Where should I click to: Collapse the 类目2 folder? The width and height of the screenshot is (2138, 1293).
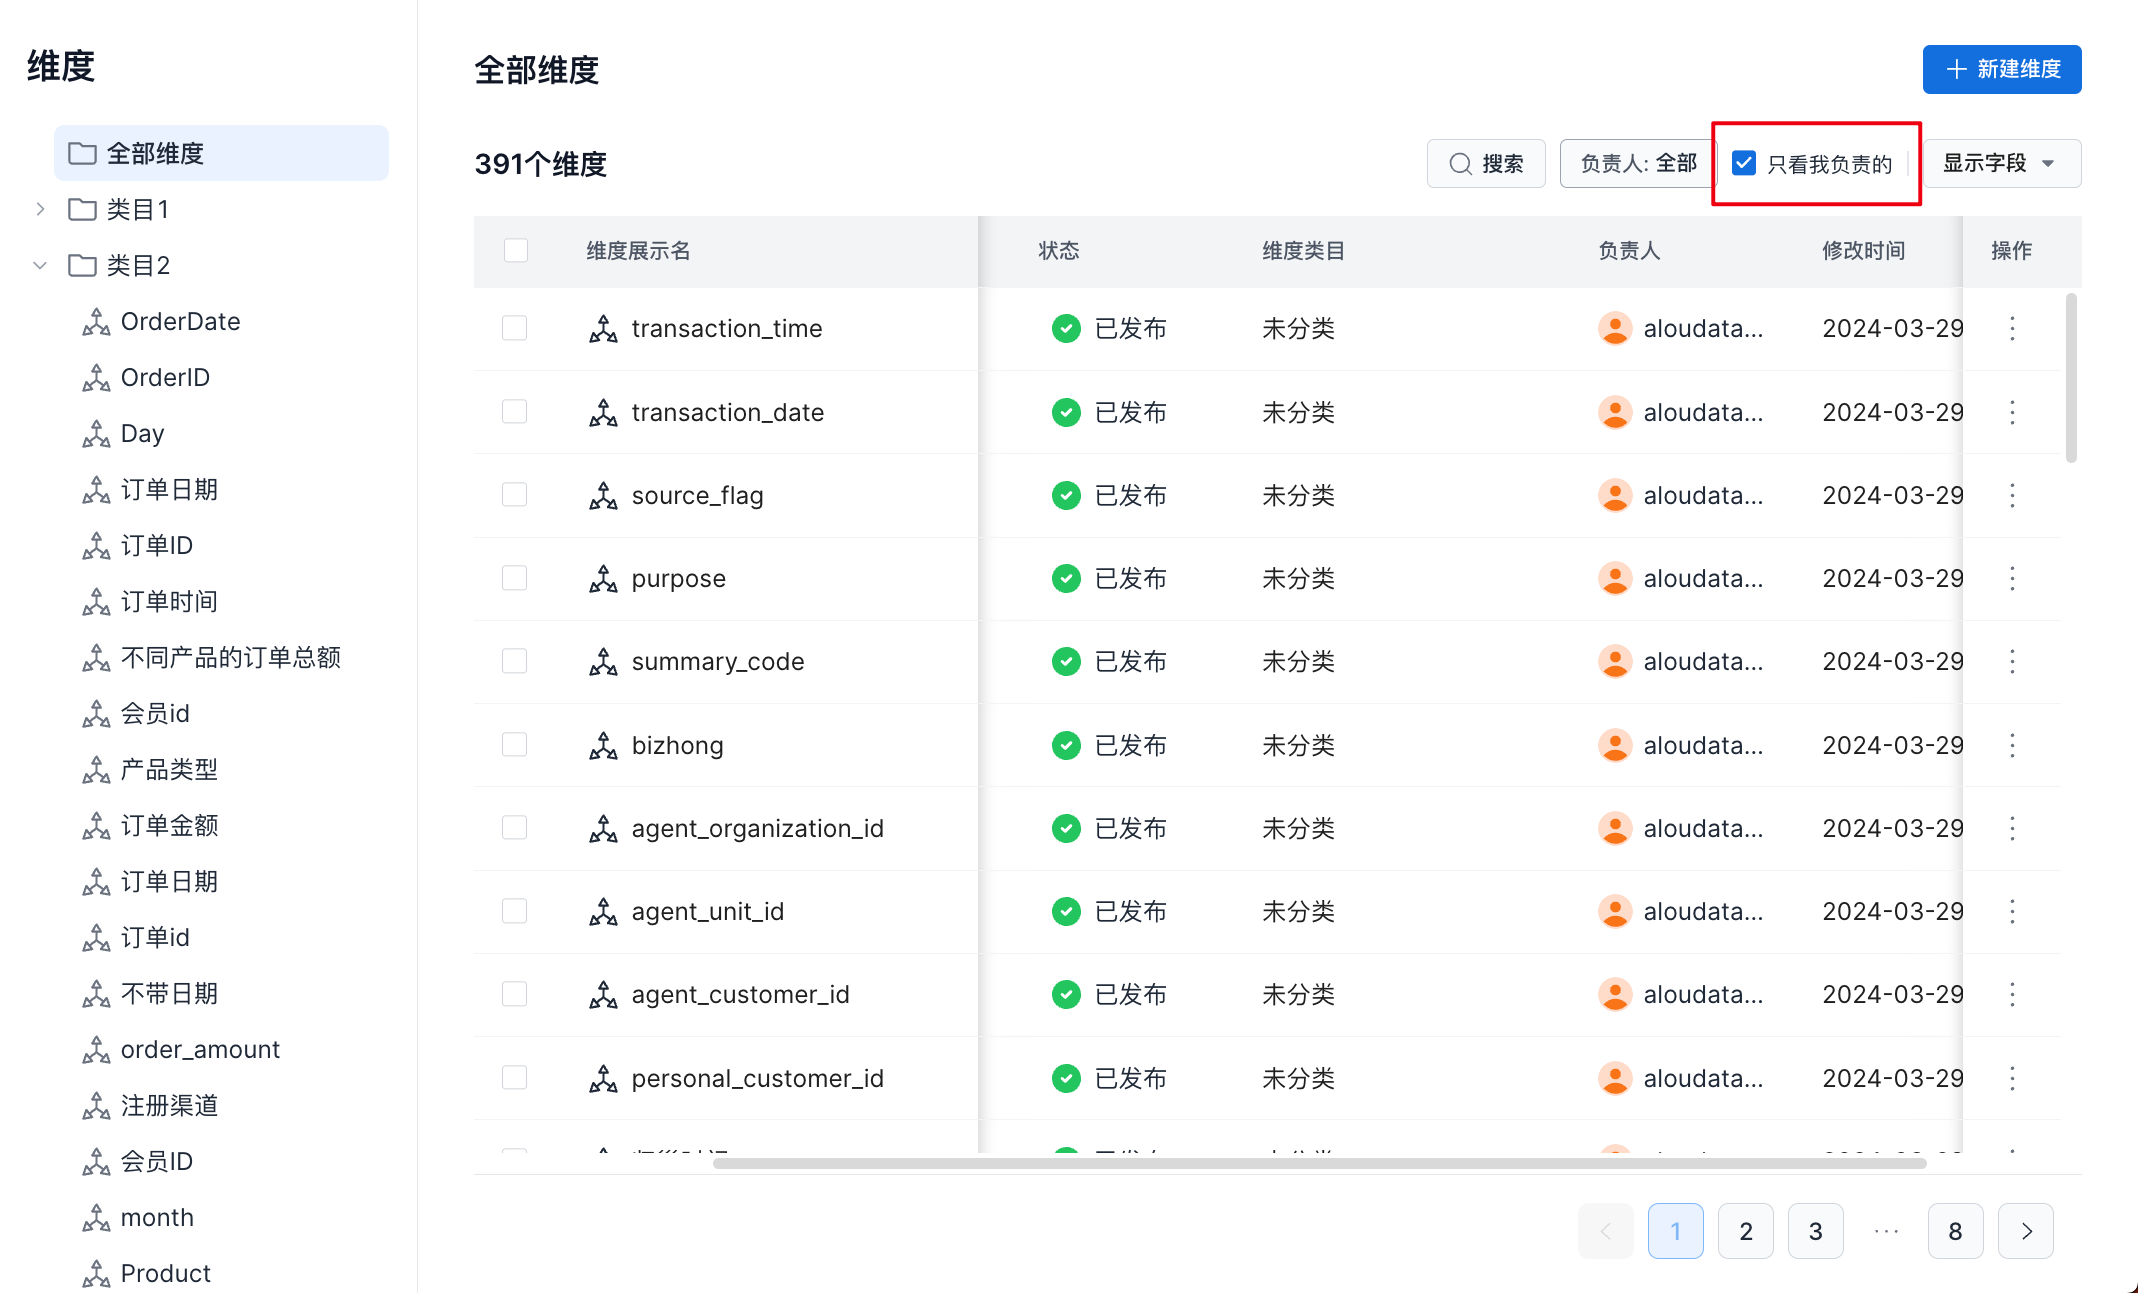pos(40,266)
